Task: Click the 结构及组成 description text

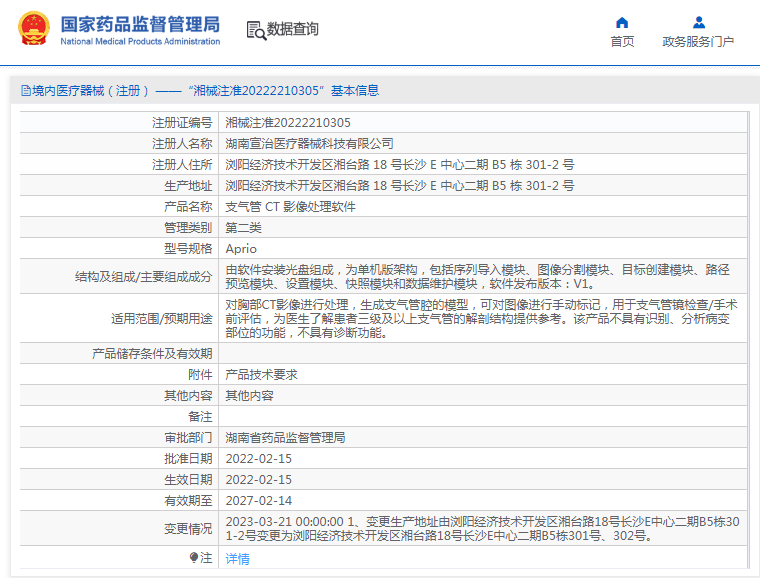Action: tap(477, 277)
